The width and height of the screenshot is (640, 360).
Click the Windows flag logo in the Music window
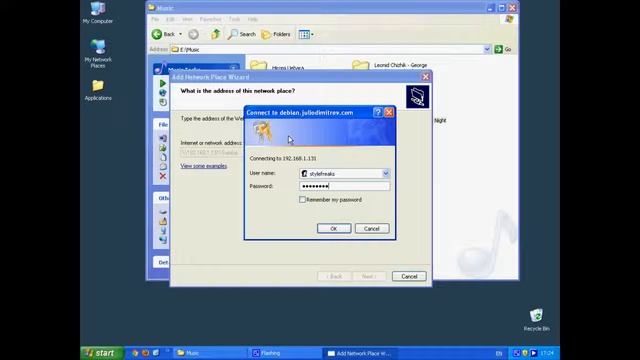(x=509, y=19)
